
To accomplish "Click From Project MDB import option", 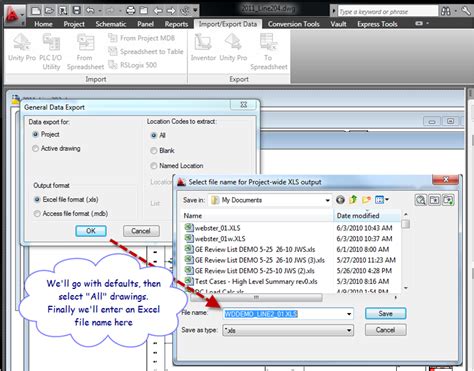I will [x=141, y=38].
